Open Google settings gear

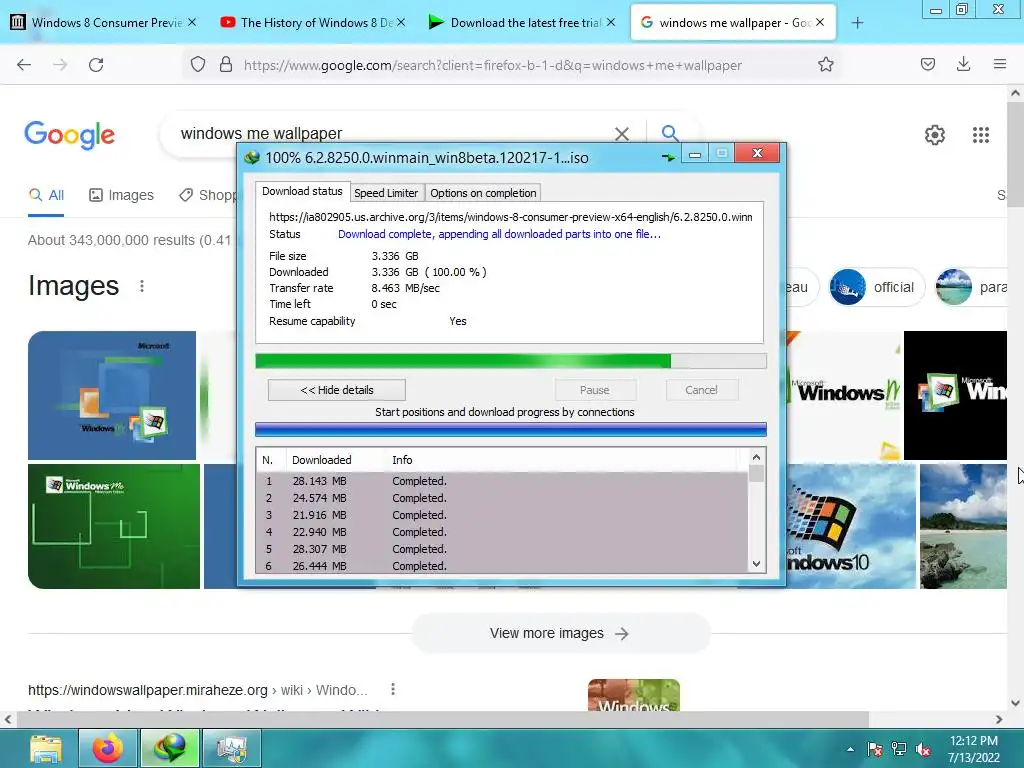click(x=935, y=135)
